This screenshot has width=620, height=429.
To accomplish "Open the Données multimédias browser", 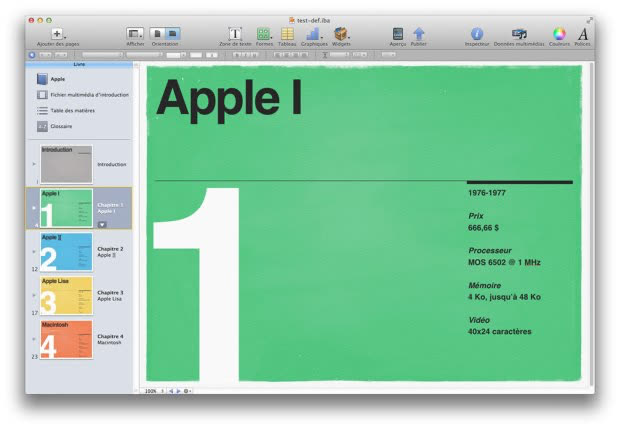I will (519, 34).
